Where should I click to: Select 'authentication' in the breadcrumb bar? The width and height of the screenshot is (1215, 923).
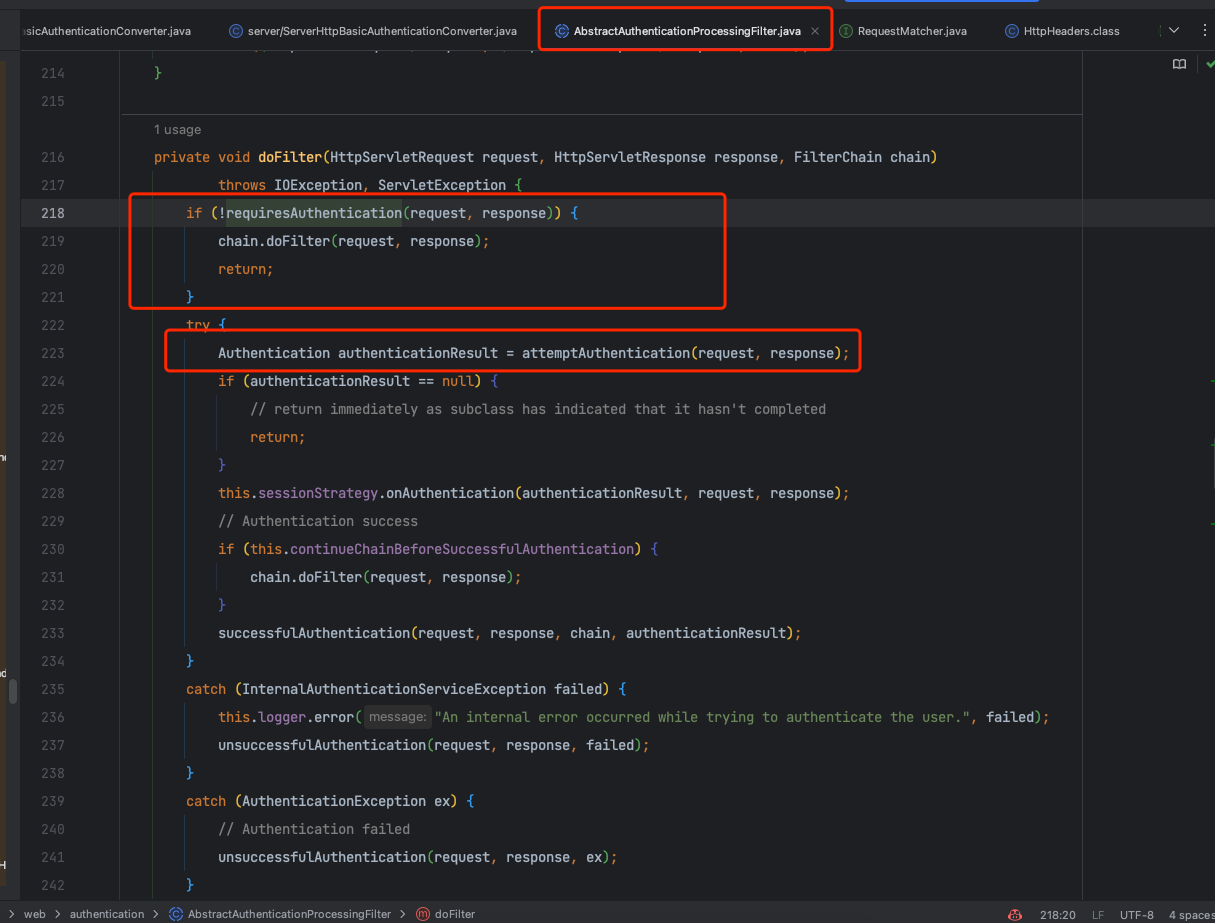(107, 914)
